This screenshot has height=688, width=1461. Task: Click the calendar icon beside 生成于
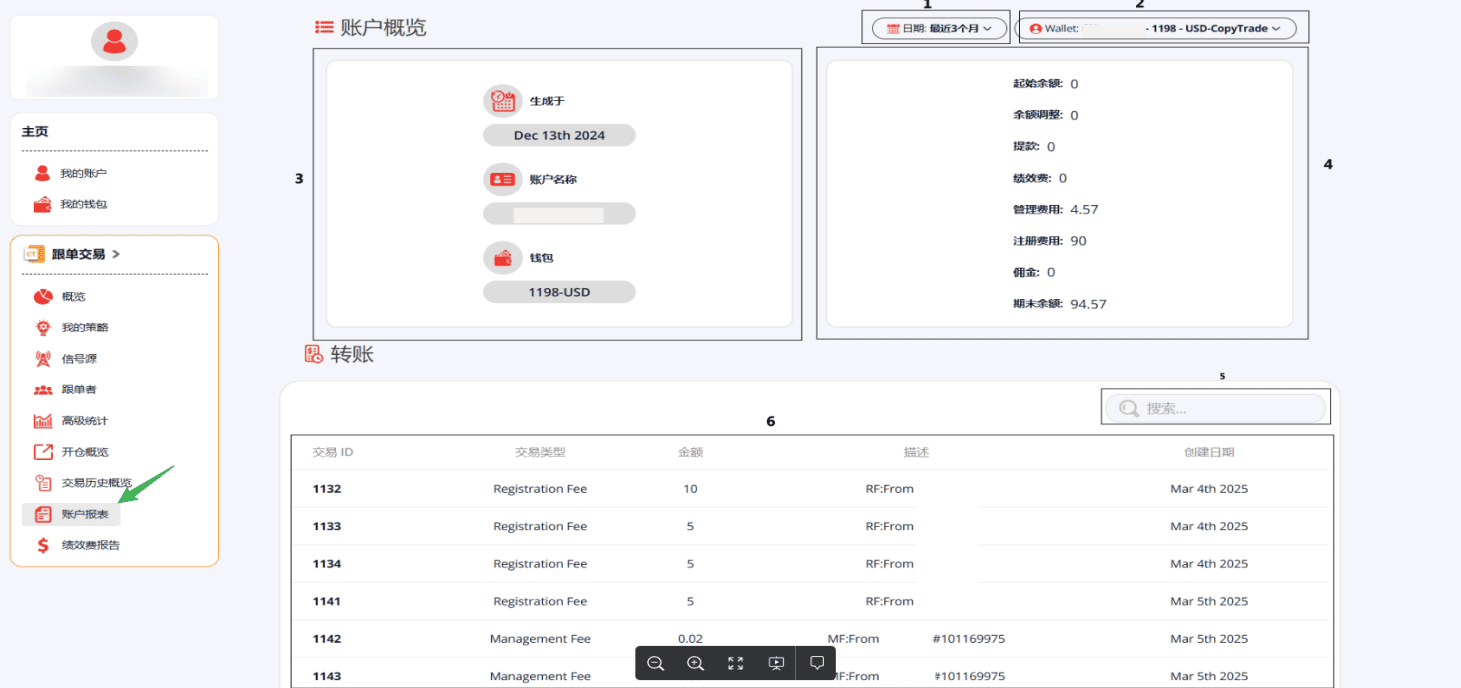coord(502,101)
